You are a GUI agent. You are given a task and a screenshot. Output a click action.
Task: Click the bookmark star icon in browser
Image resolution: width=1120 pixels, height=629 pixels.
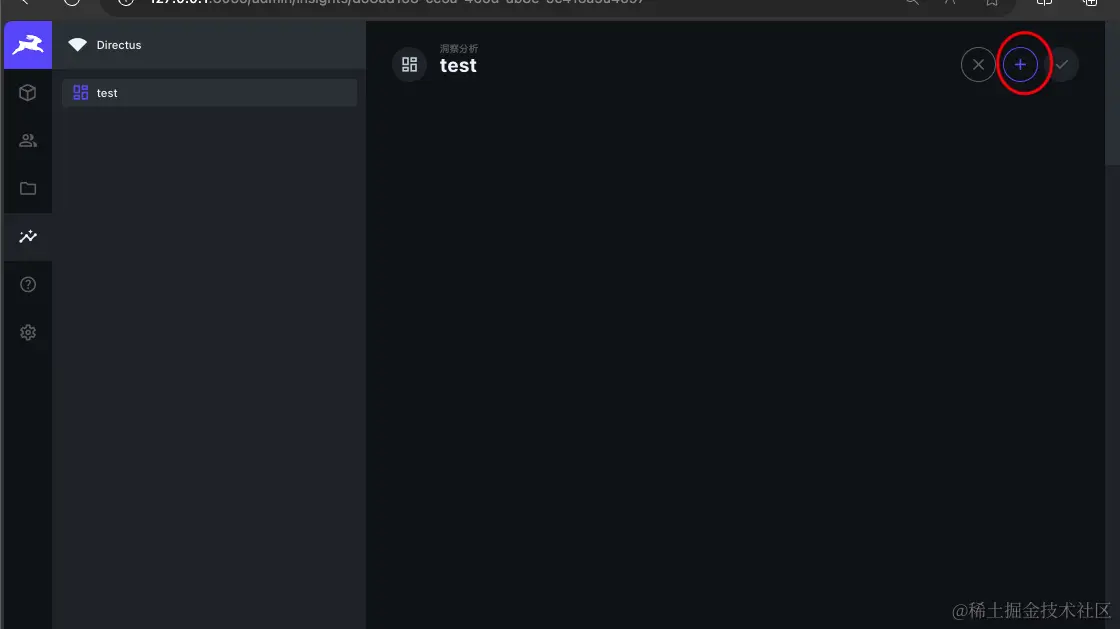pos(991,2)
